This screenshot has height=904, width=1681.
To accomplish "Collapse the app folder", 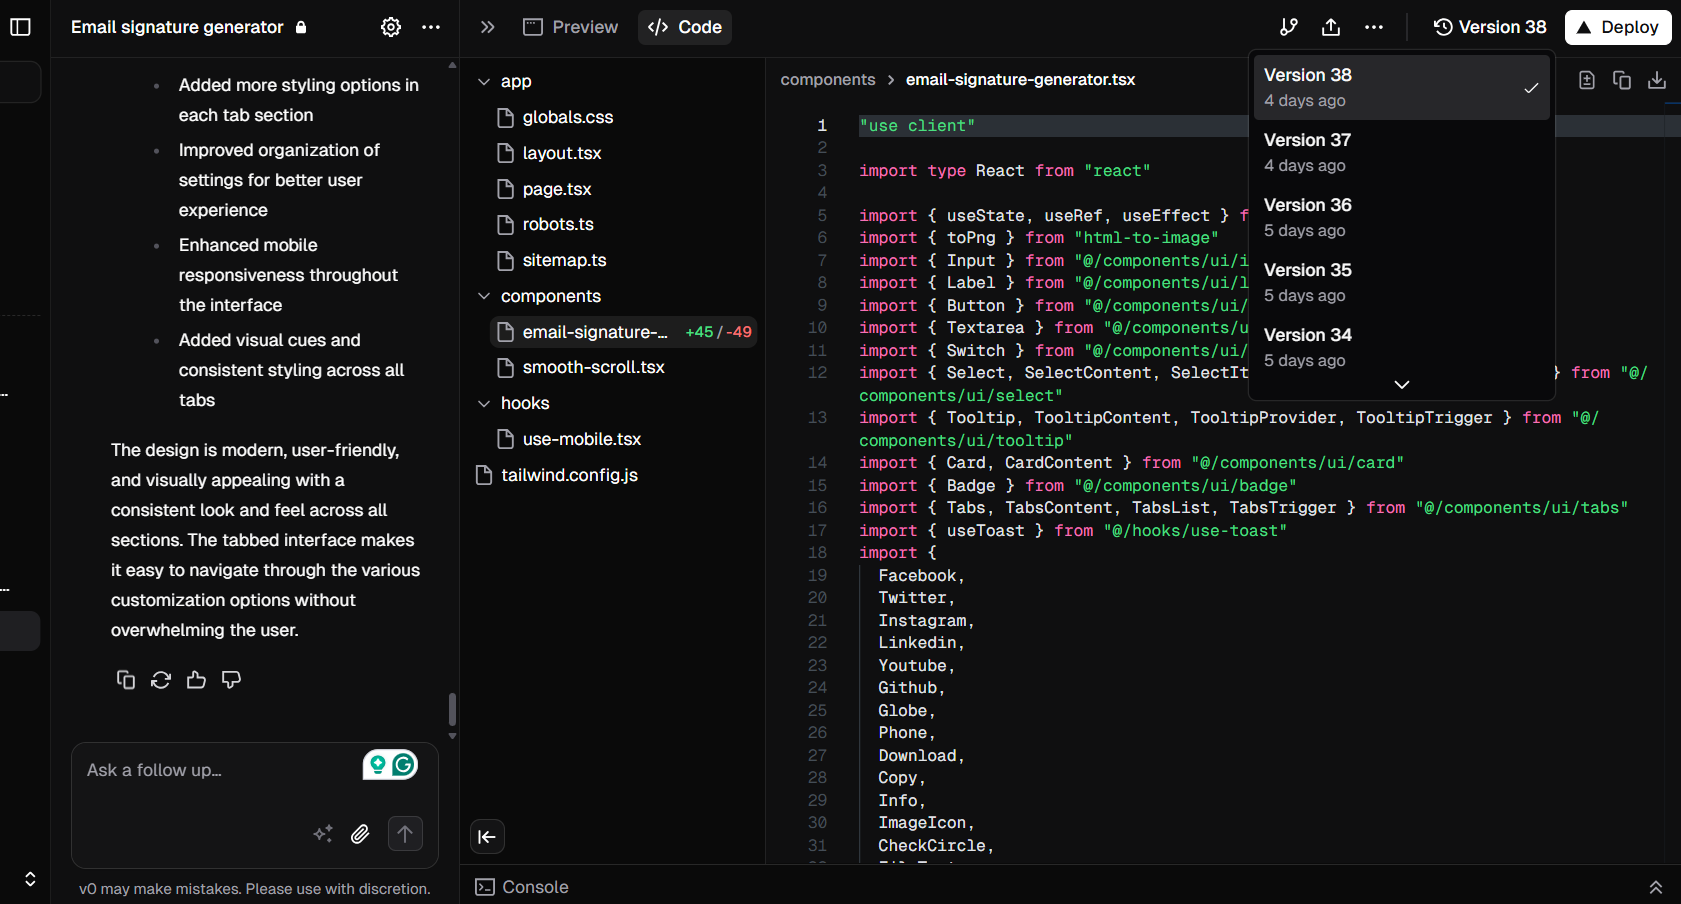I will 504,81.
